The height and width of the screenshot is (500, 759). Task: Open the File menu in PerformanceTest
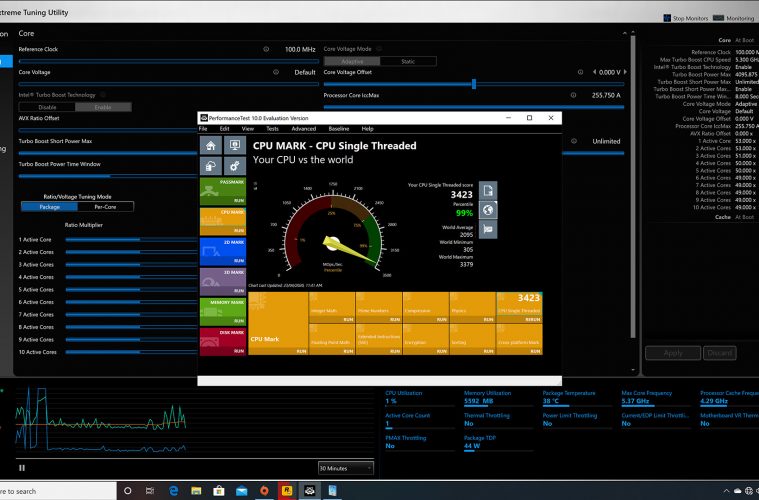point(203,129)
